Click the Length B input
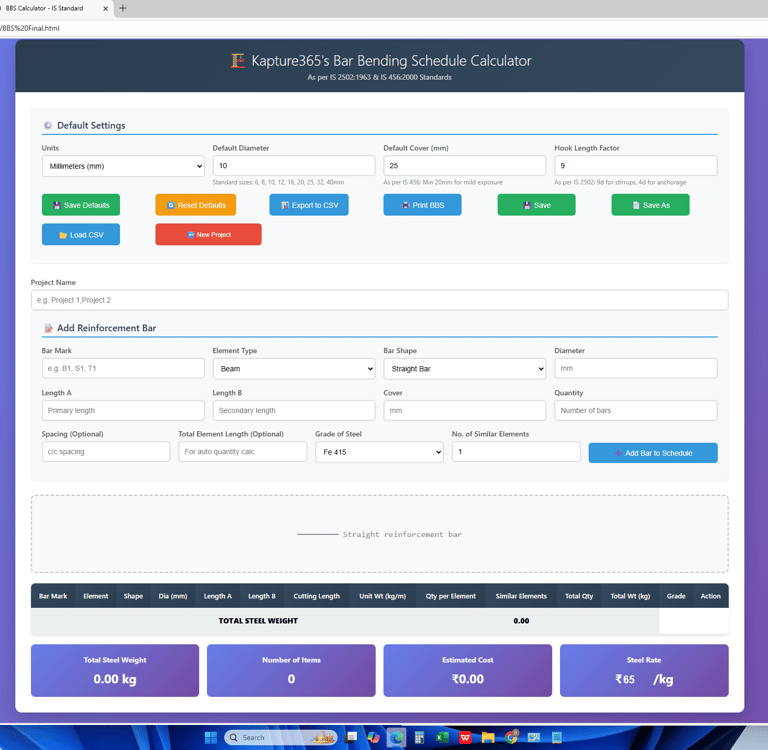Screen dimensions: 768x750 point(294,411)
